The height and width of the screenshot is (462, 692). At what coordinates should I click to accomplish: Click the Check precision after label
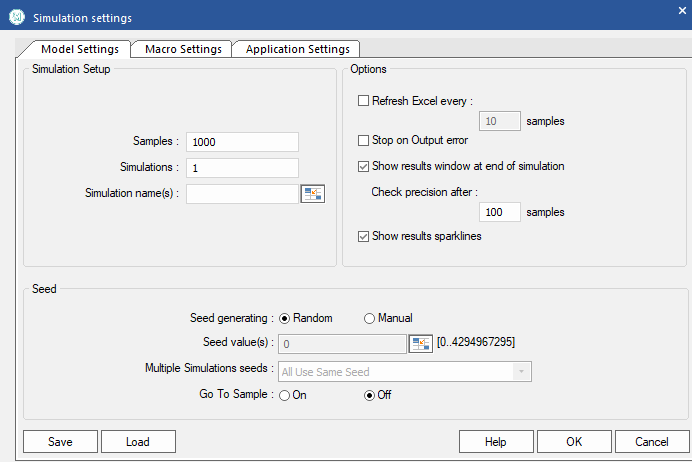coord(424,192)
